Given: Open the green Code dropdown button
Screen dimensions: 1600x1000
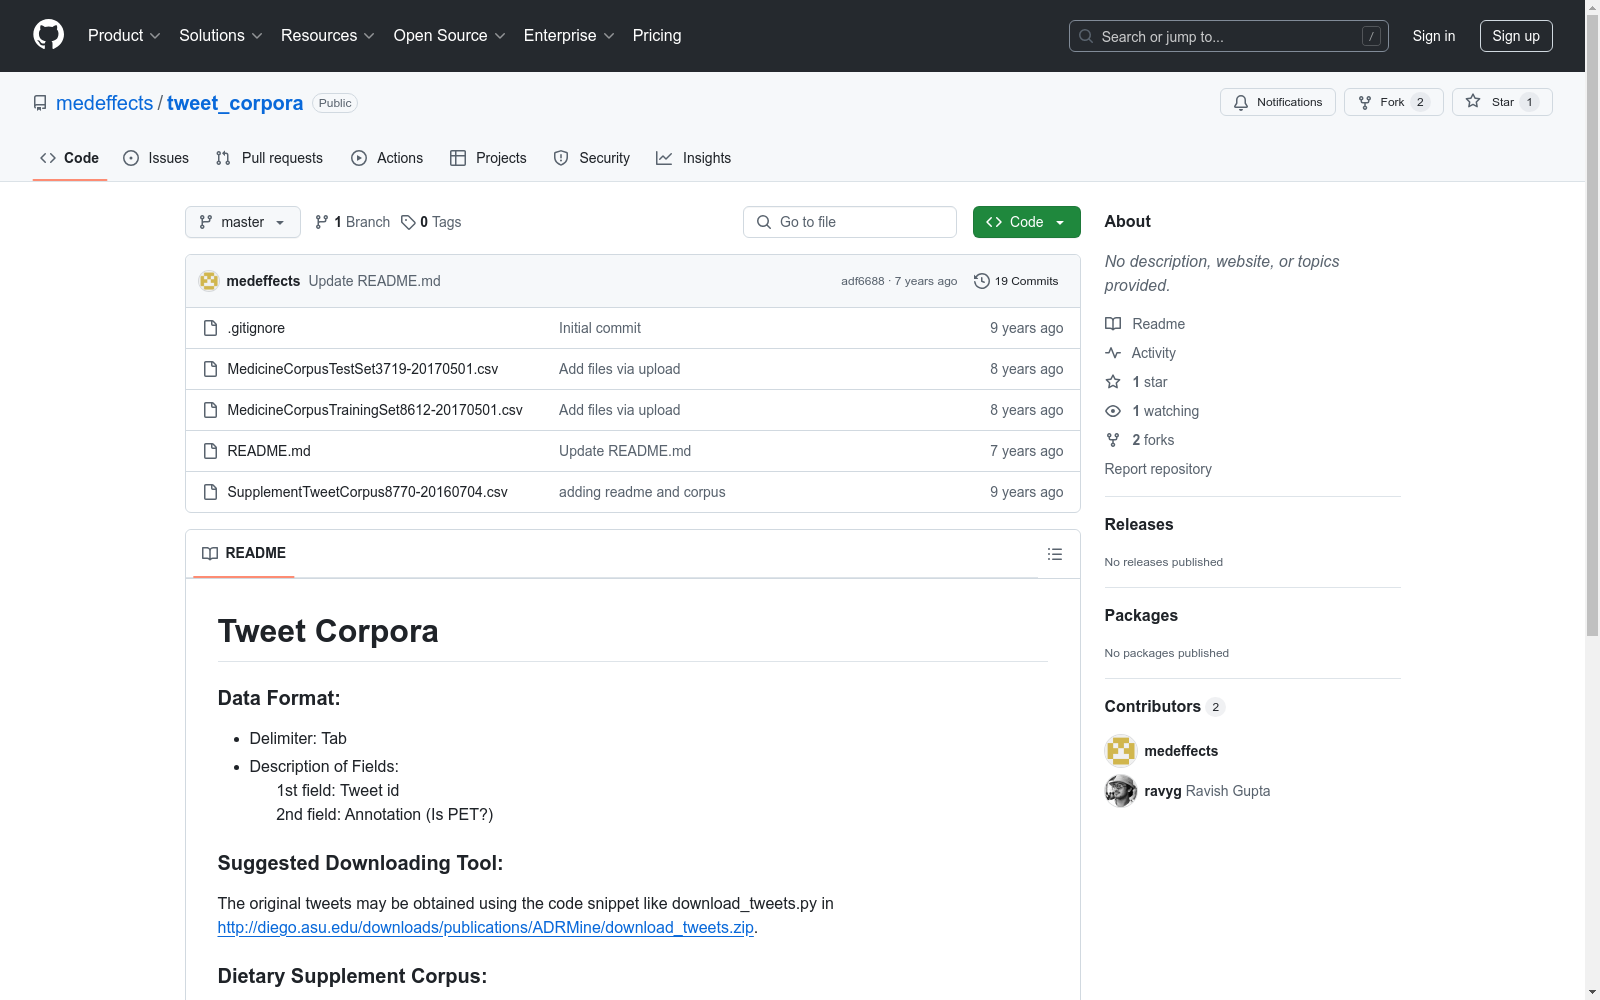Looking at the screenshot, I should point(1026,222).
